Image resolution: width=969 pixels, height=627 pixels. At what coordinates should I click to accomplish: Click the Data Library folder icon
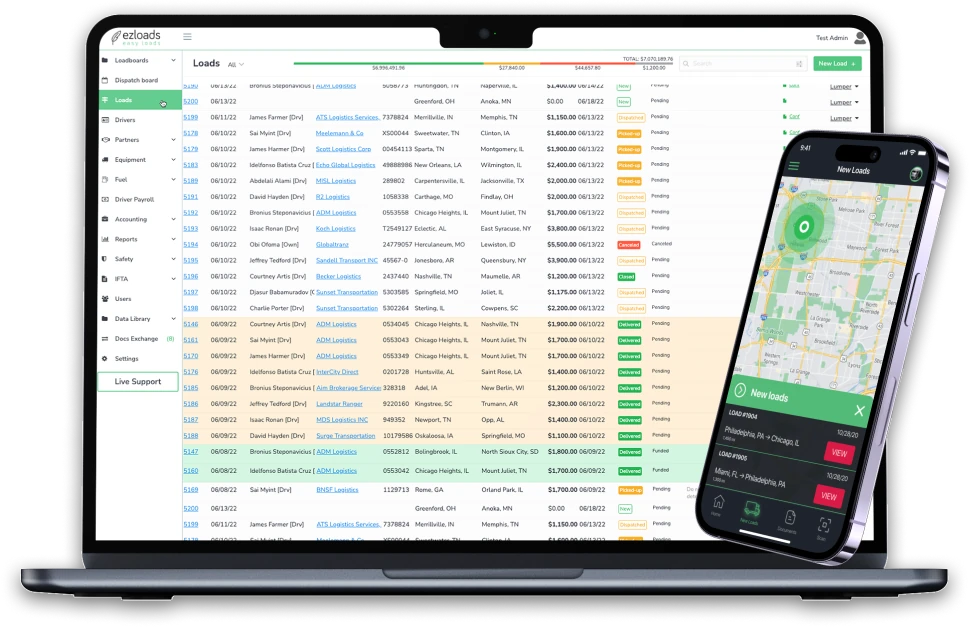[x=104, y=319]
